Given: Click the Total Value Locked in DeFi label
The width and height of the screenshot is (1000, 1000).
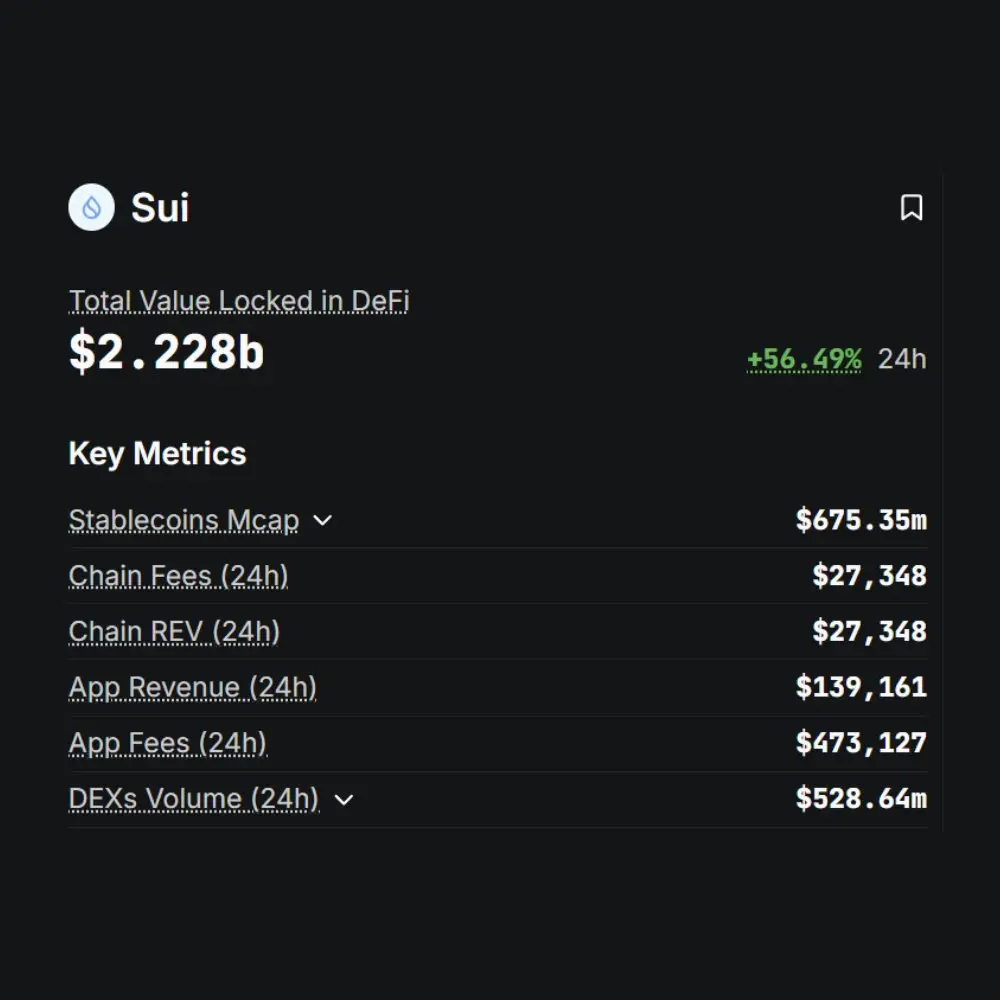Looking at the screenshot, I should (x=239, y=301).
